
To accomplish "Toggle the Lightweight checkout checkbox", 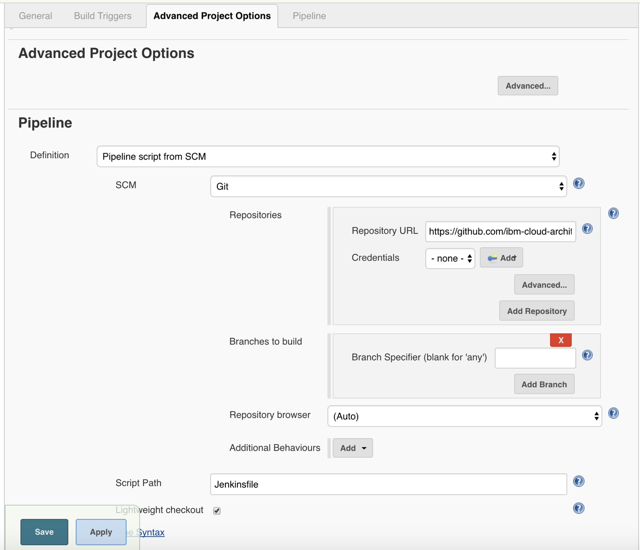I will 217,511.
